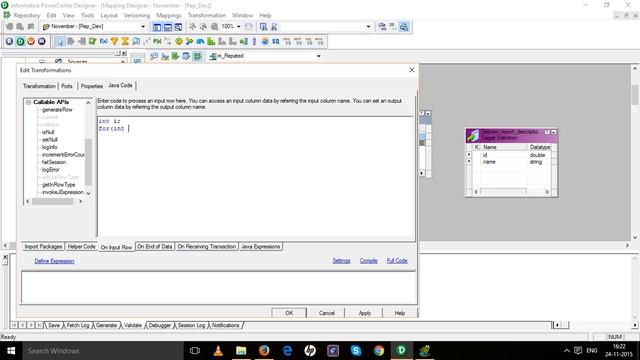Open the Import Packages tab
The height and width of the screenshot is (360, 640).
point(43,247)
